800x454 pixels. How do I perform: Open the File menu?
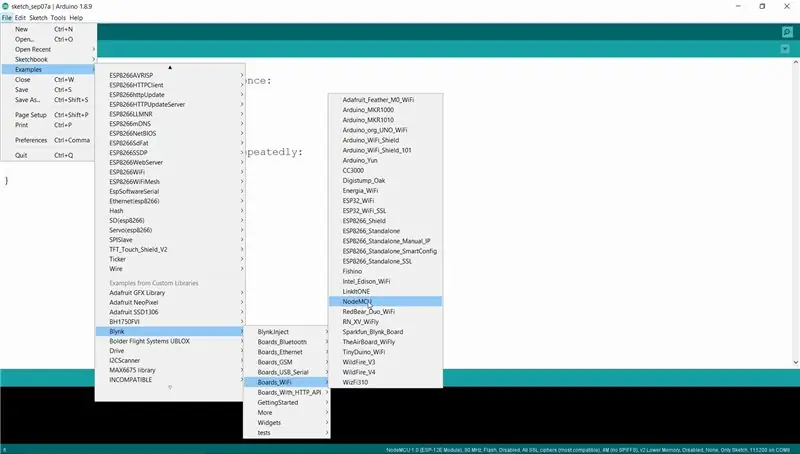tap(6, 17)
